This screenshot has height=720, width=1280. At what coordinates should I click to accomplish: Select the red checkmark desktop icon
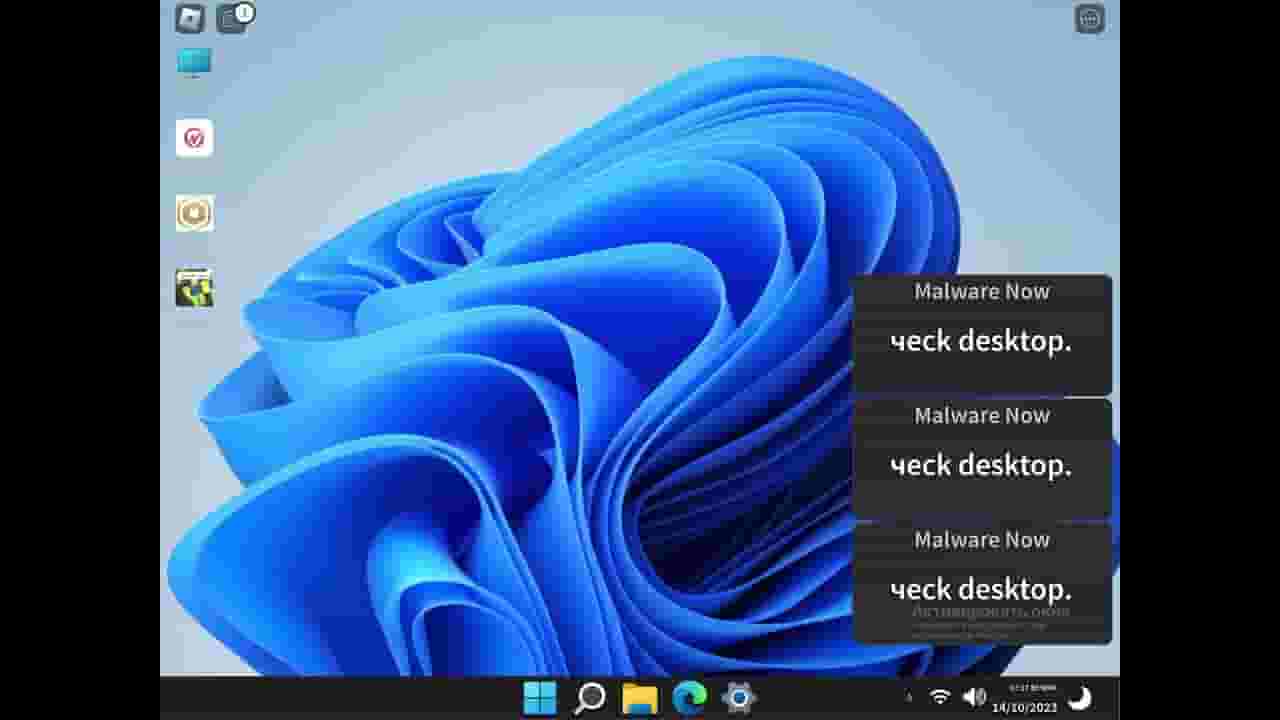[x=195, y=138]
